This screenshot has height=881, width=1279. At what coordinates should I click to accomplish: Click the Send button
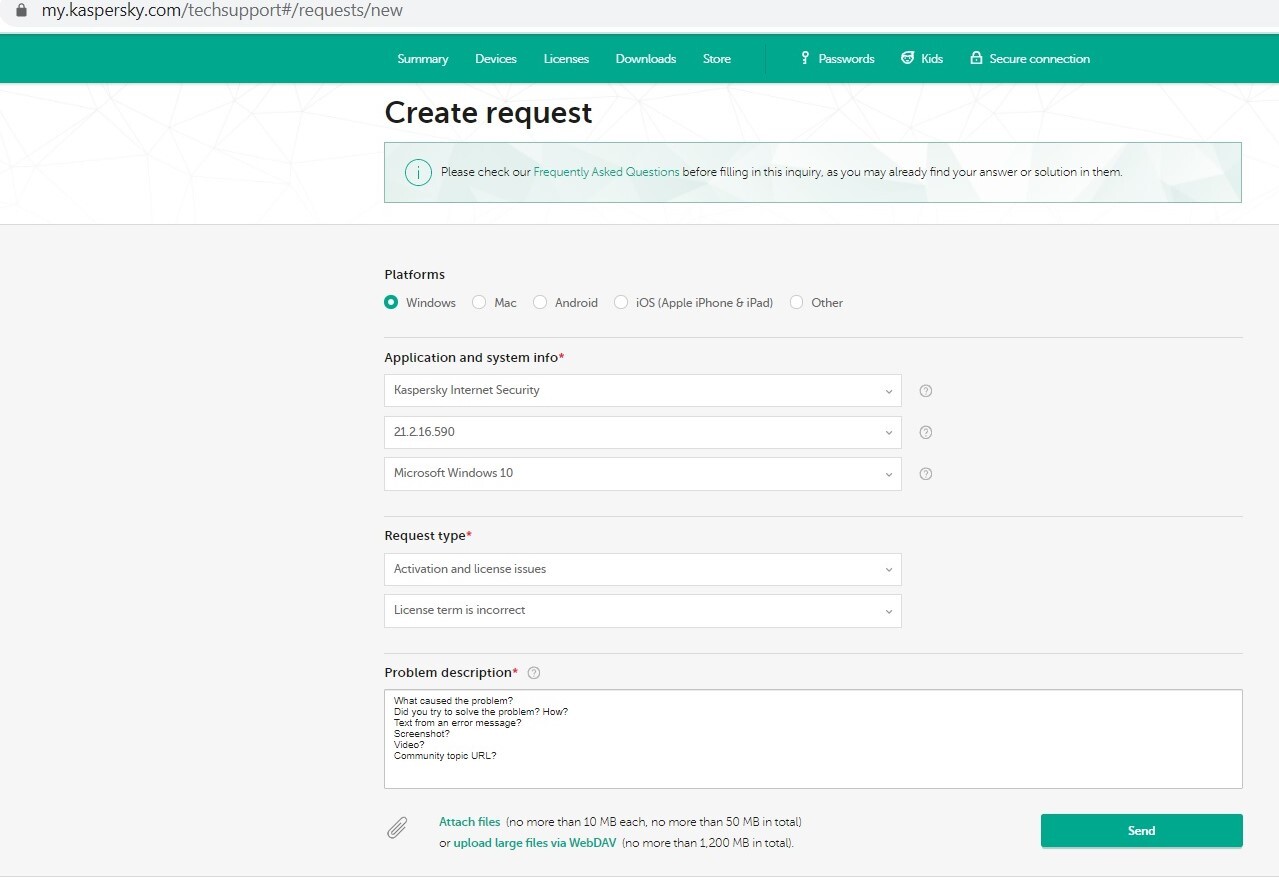(1141, 831)
